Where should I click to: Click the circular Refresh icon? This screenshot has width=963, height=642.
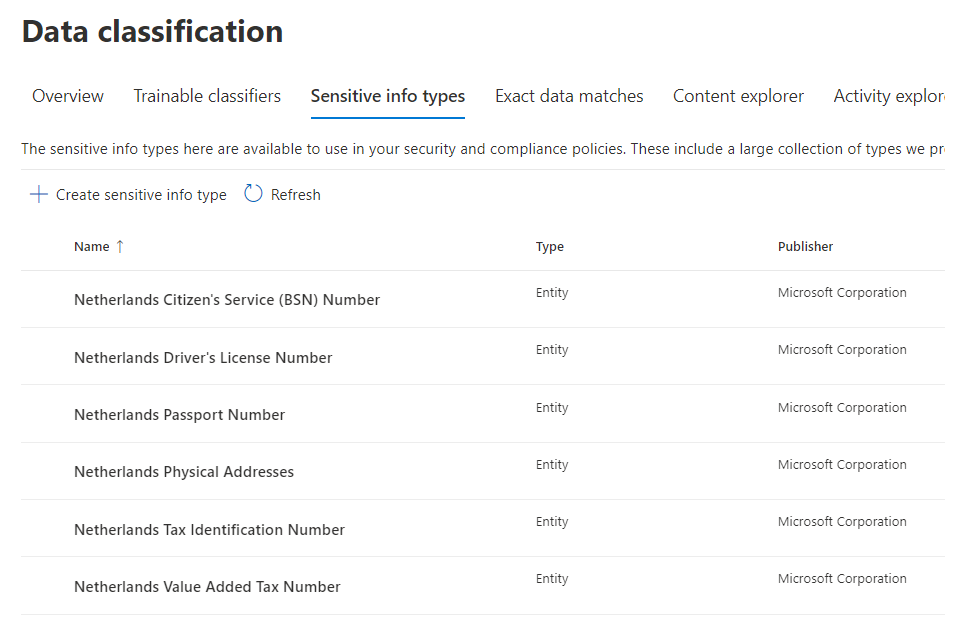[x=253, y=194]
